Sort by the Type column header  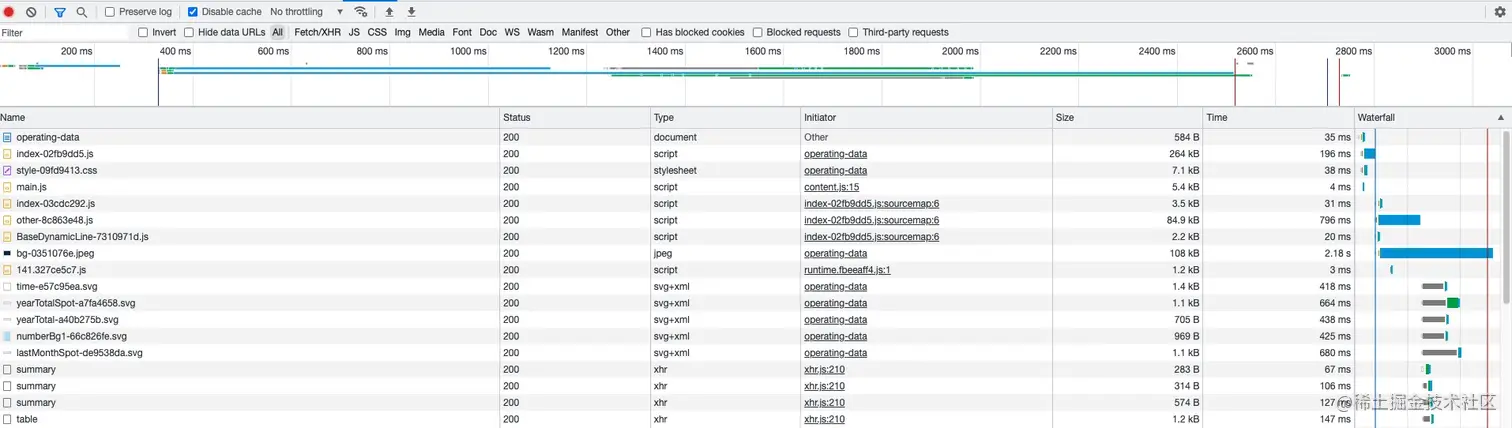coord(726,117)
